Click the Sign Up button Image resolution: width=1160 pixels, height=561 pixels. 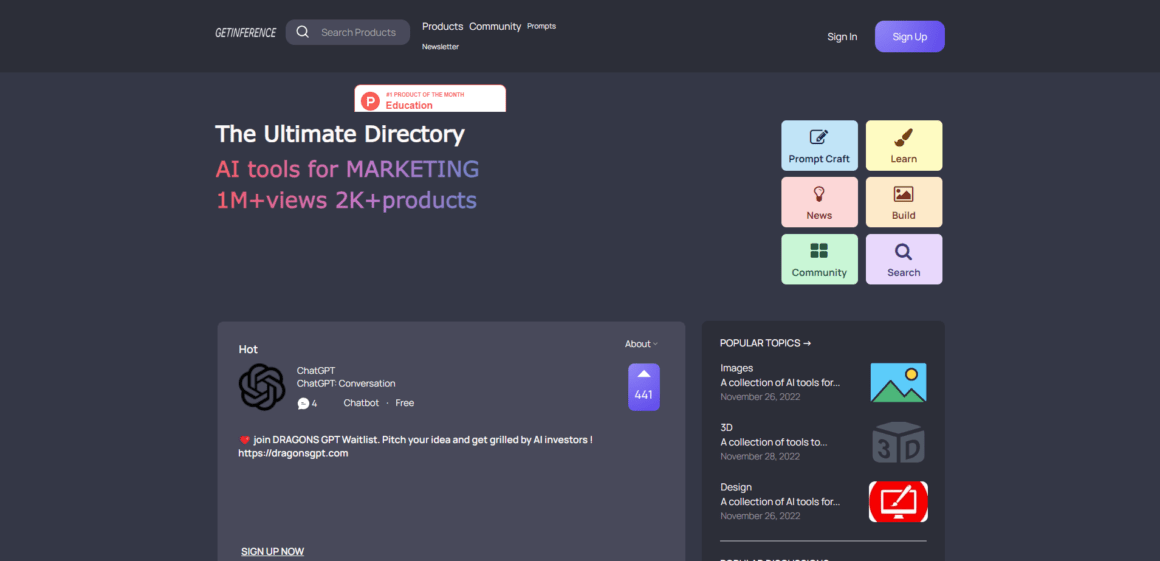pyautogui.click(x=909, y=37)
